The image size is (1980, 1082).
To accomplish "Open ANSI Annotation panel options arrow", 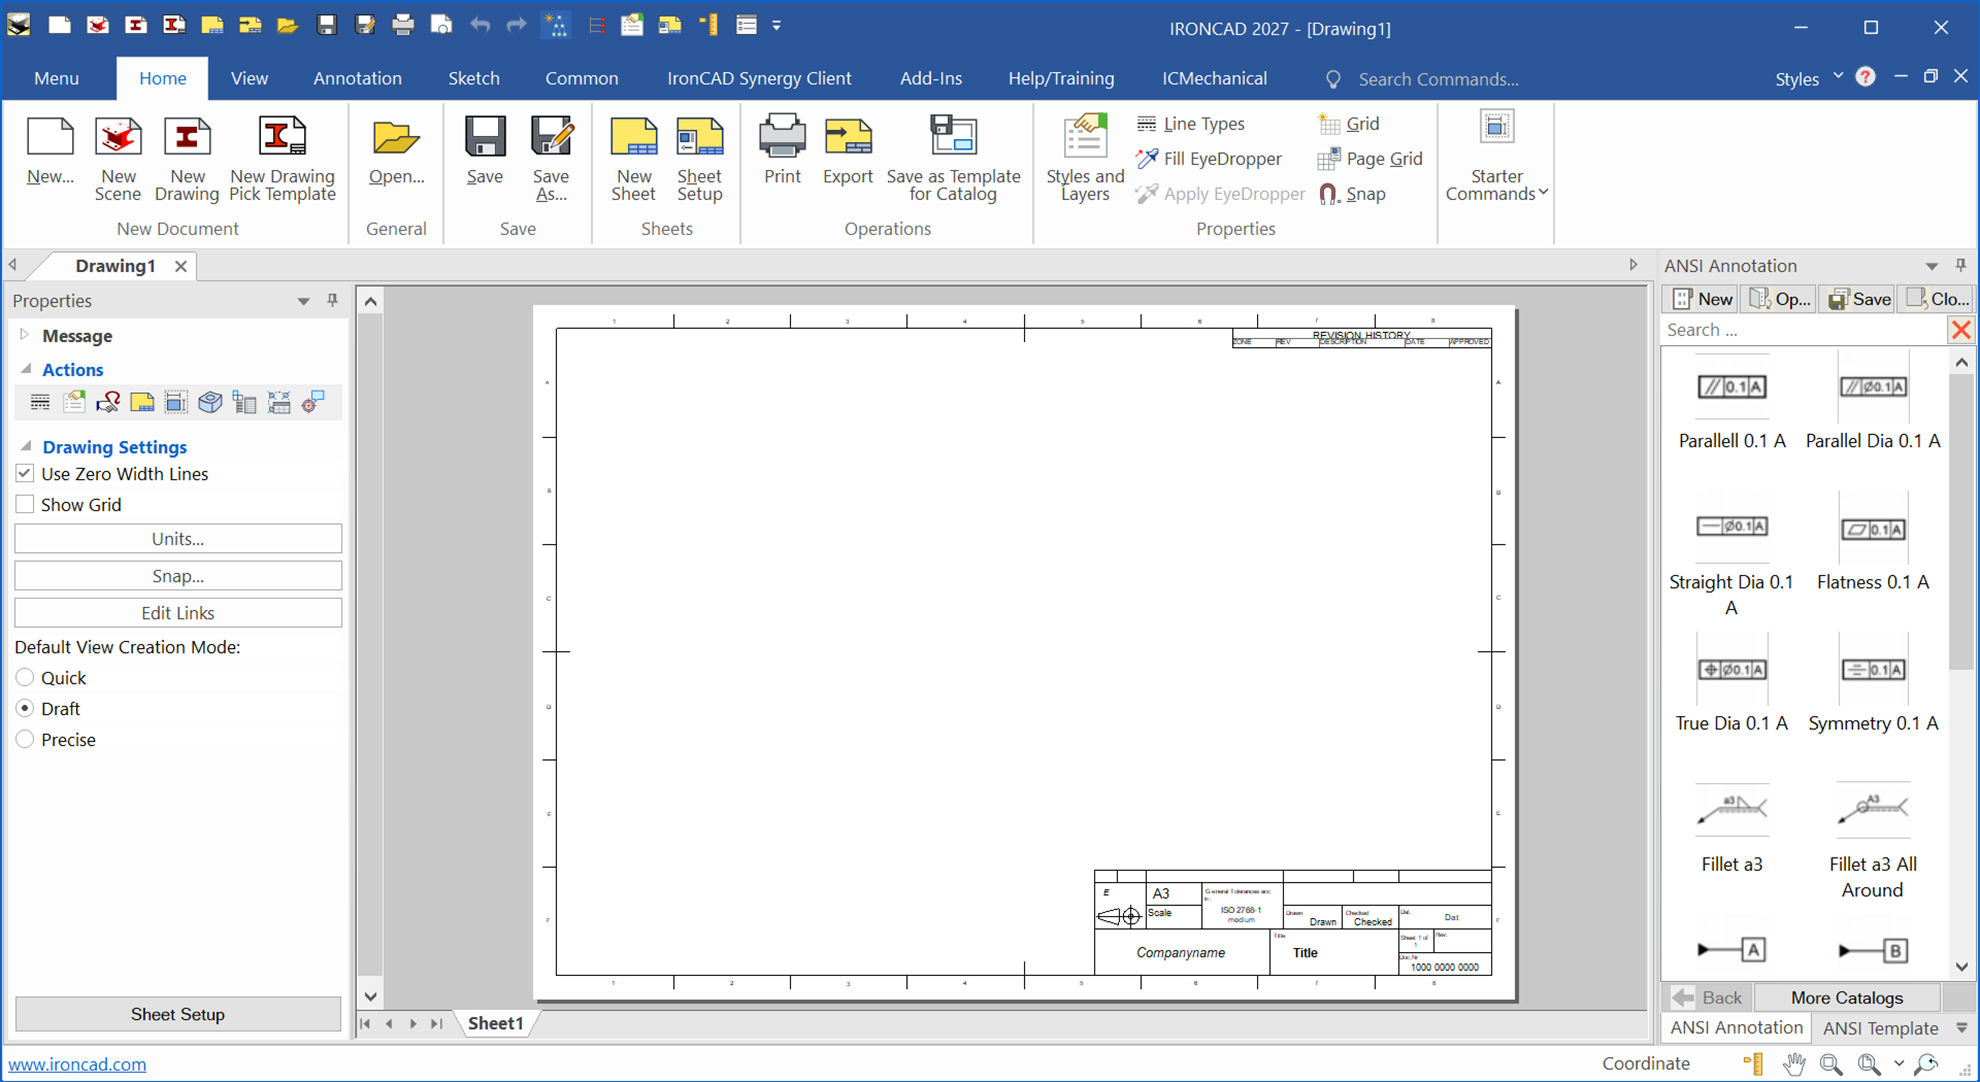I will tap(1932, 266).
